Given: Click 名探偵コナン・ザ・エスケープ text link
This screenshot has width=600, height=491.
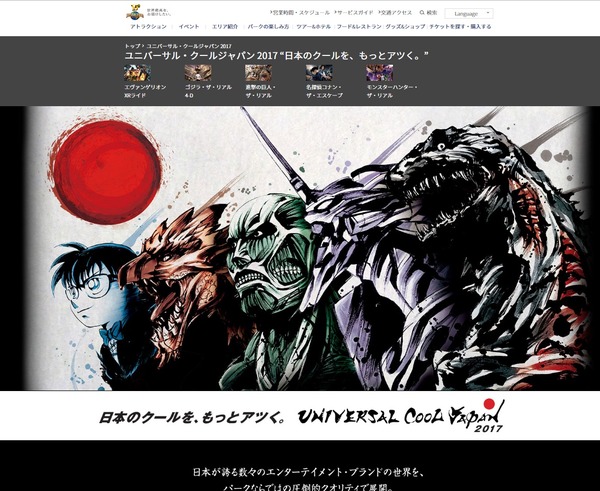Looking at the screenshot, I should point(324,91).
